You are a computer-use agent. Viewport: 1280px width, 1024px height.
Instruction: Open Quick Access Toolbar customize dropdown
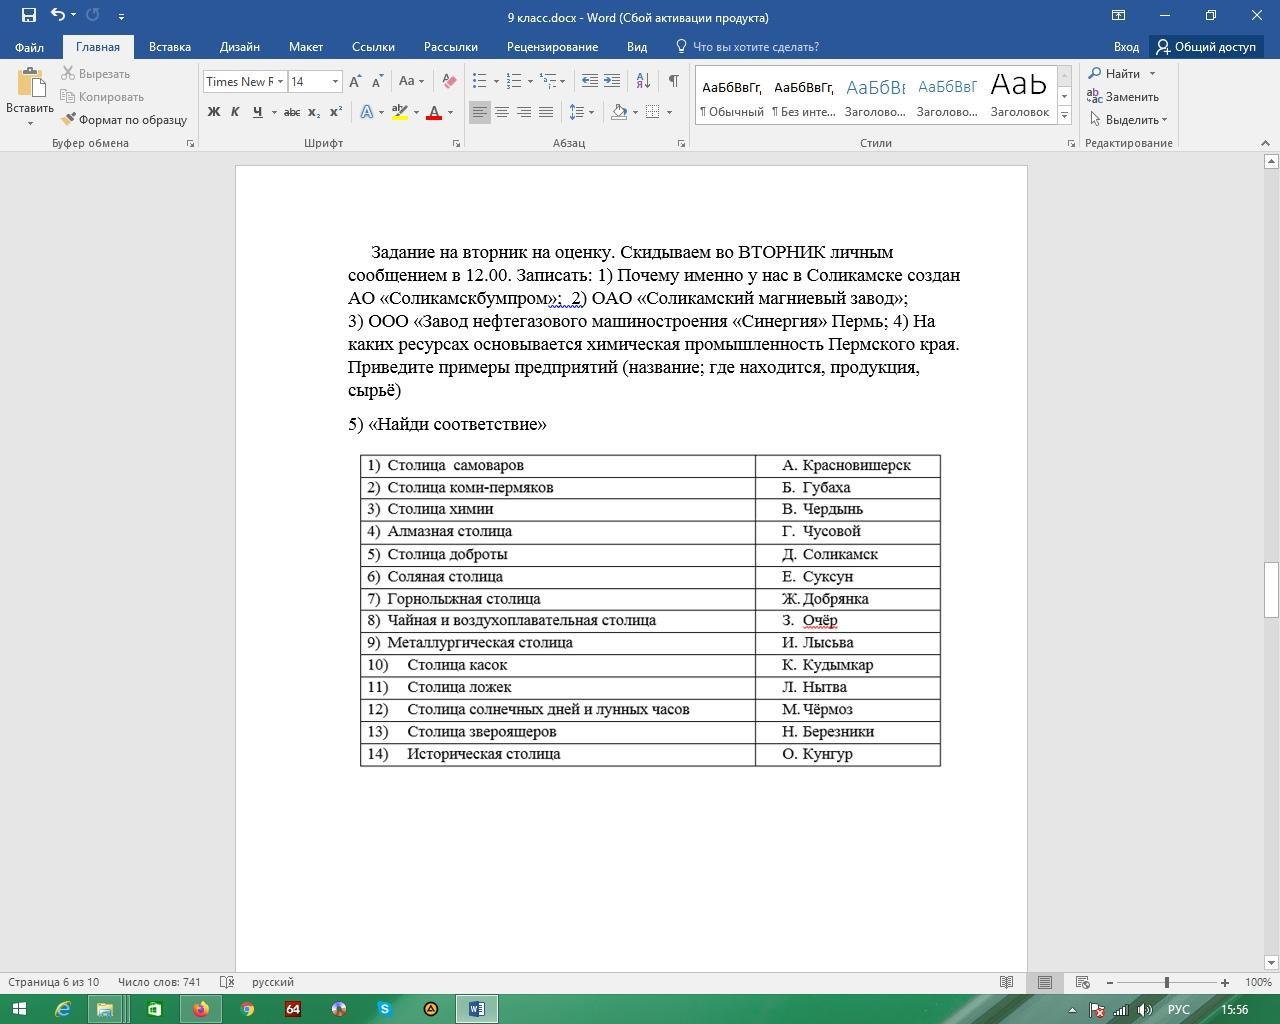[121, 17]
